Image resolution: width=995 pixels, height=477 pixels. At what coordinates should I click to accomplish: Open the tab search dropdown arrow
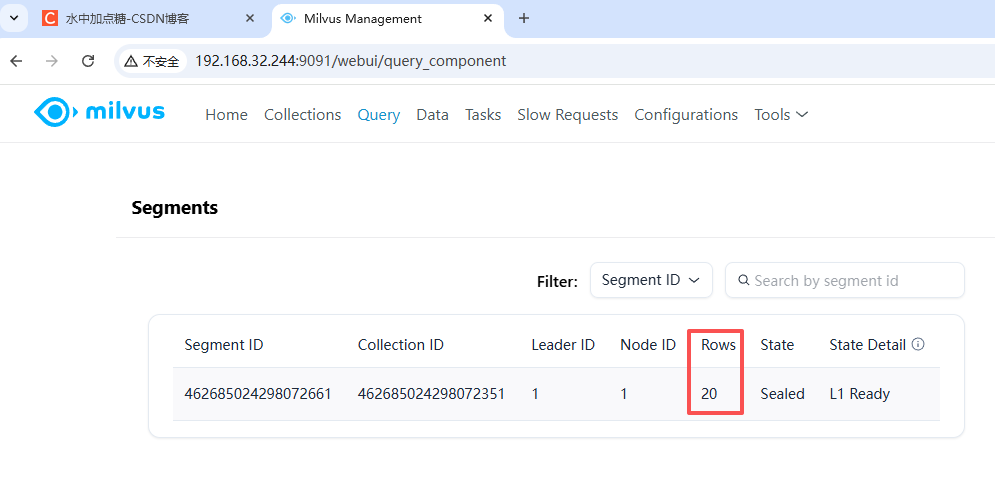point(14,18)
